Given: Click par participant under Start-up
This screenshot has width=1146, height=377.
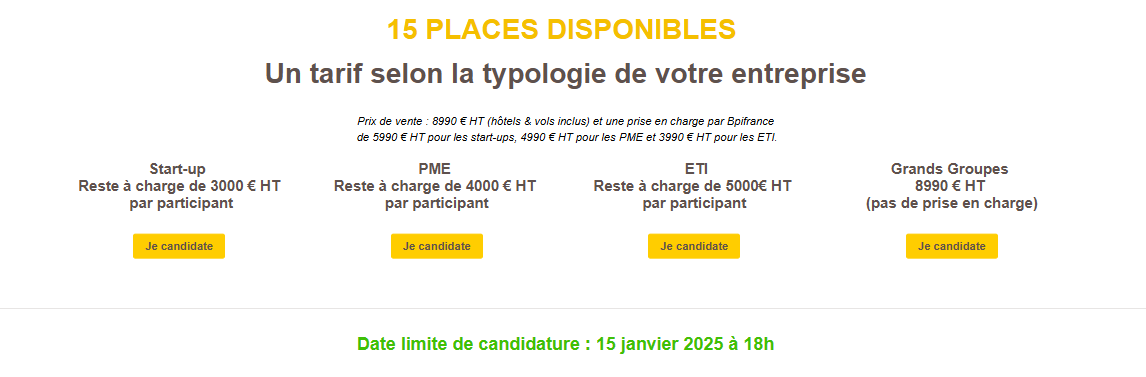Looking at the screenshot, I should [x=181, y=203].
